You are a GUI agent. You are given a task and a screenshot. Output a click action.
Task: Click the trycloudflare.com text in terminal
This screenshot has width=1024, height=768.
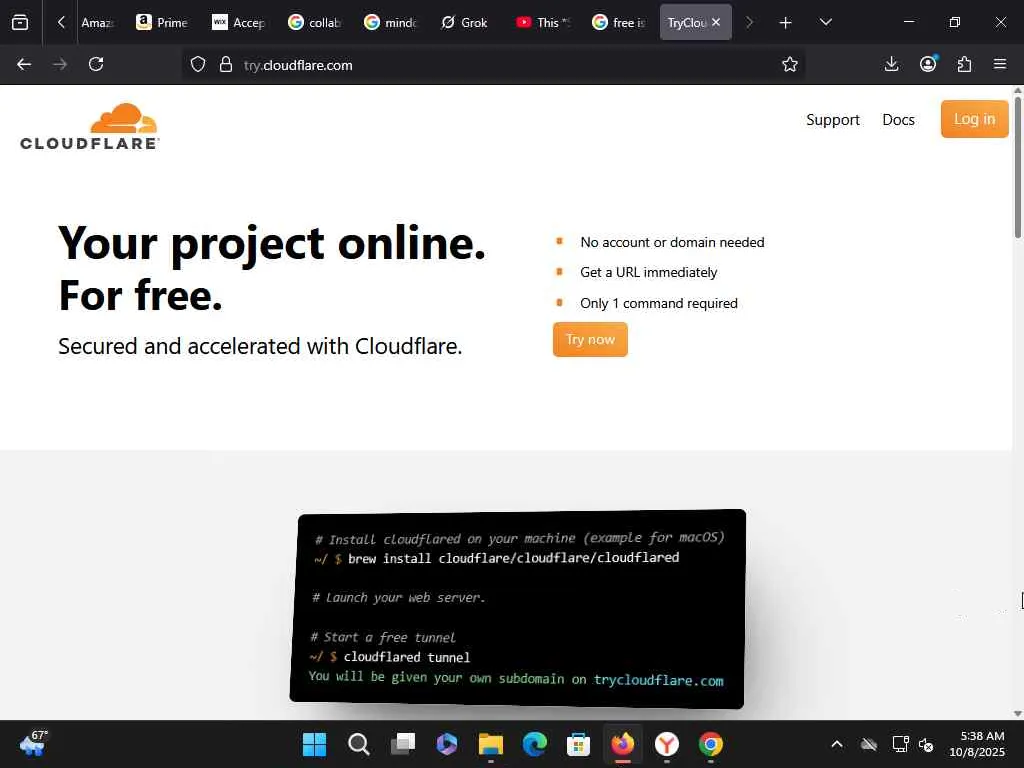[x=658, y=680]
